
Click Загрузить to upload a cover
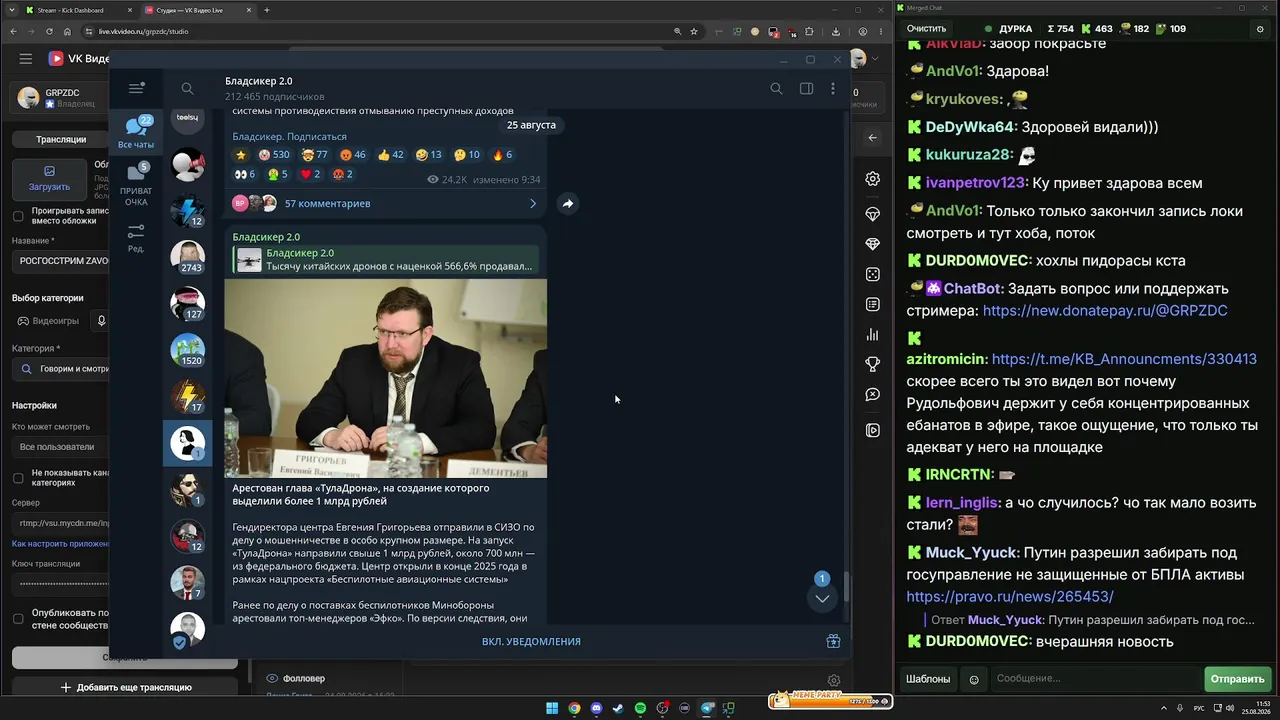(x=49, y=179)
